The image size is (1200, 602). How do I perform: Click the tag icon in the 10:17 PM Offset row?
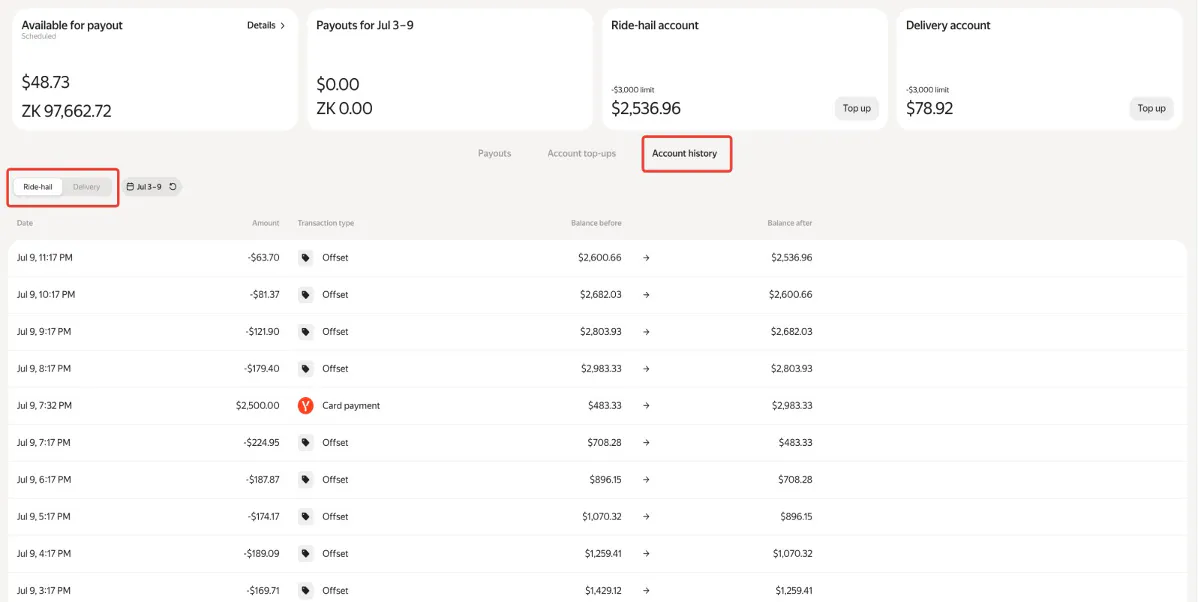click(306, 295)
